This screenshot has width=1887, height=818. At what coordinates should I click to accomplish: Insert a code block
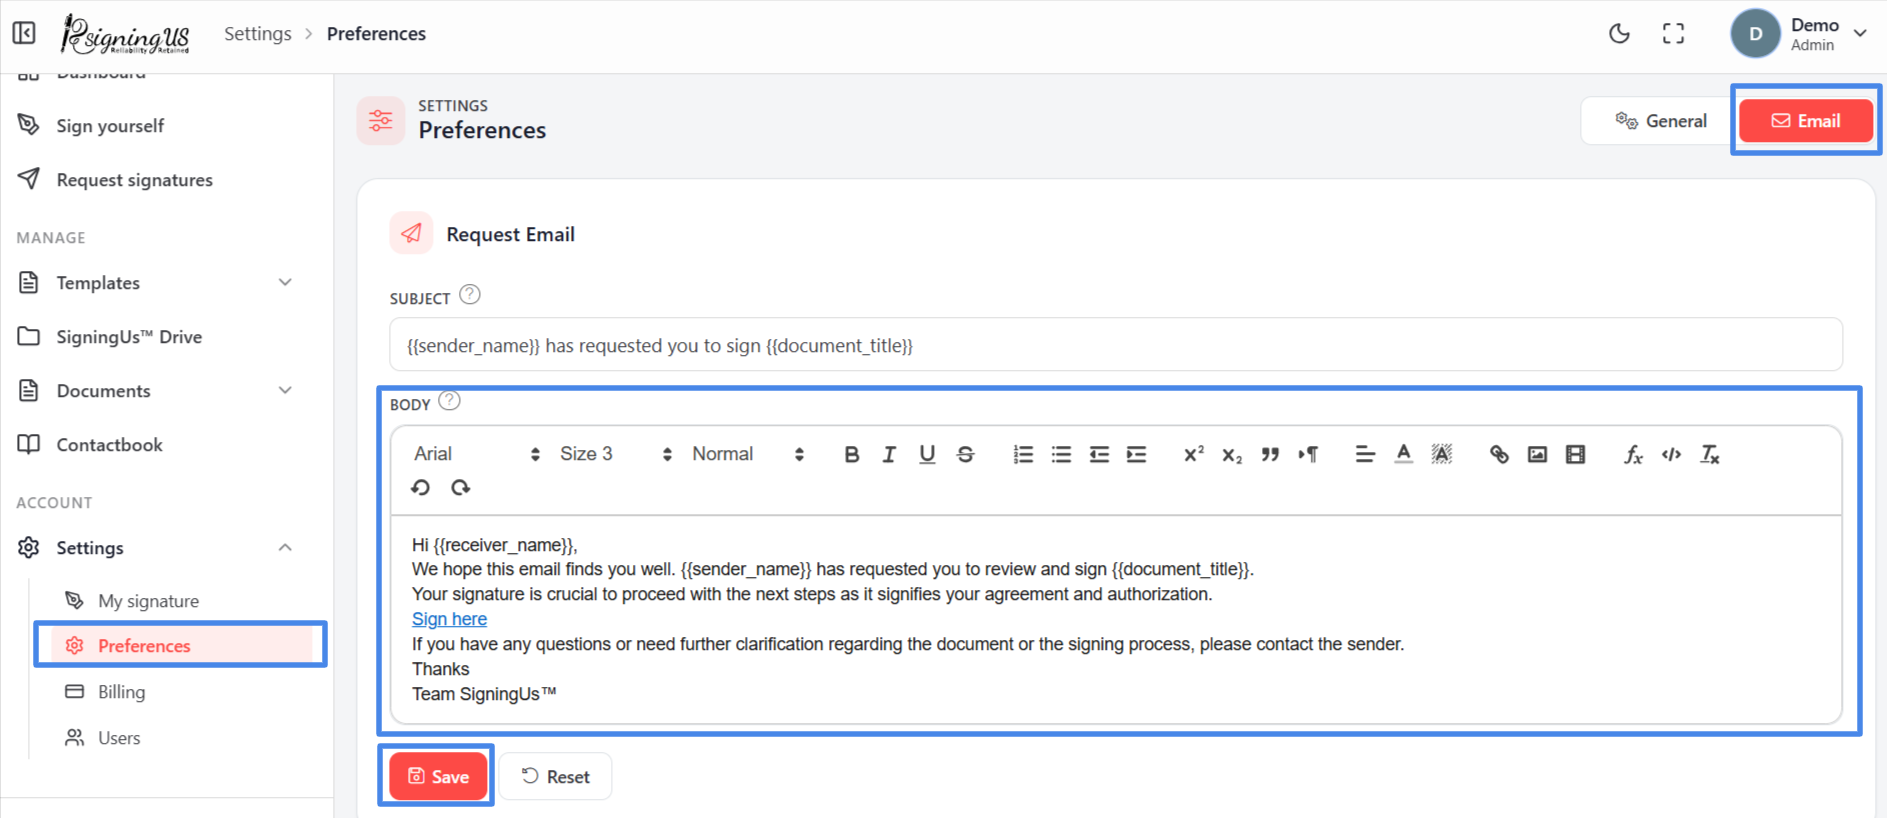click(x=1671, y=454)
